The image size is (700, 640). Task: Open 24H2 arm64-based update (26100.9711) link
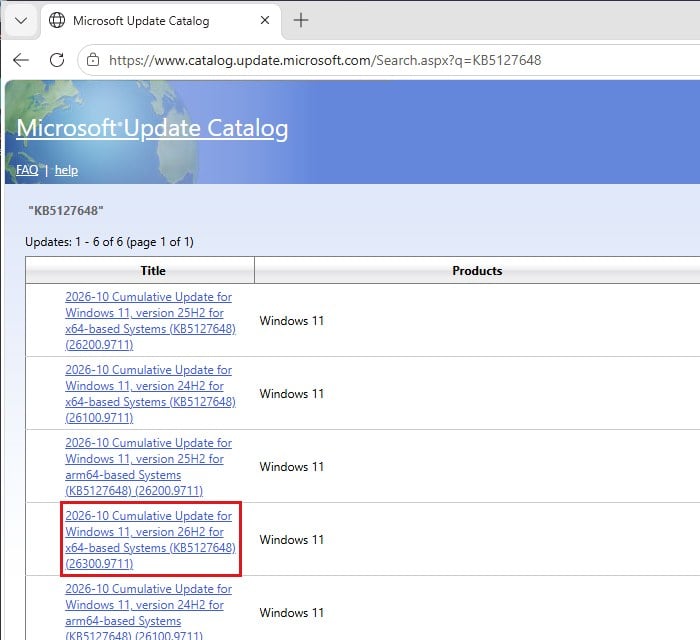tap(148, 611)
